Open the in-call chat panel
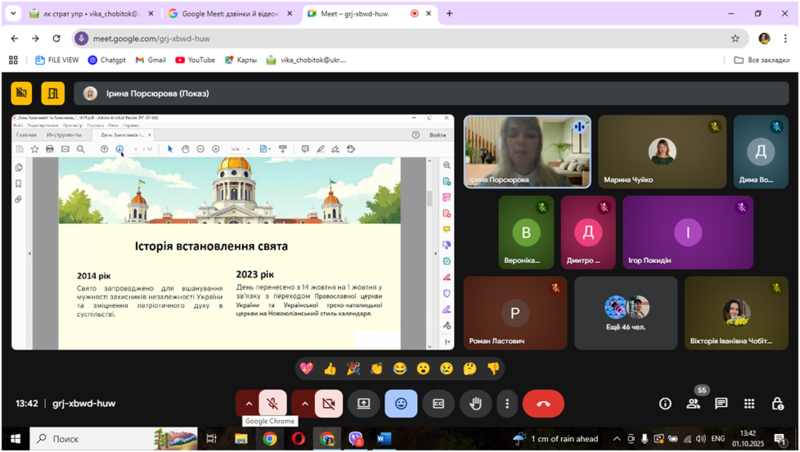Viewport: 800px width, 452px height. tap(721, 404)
